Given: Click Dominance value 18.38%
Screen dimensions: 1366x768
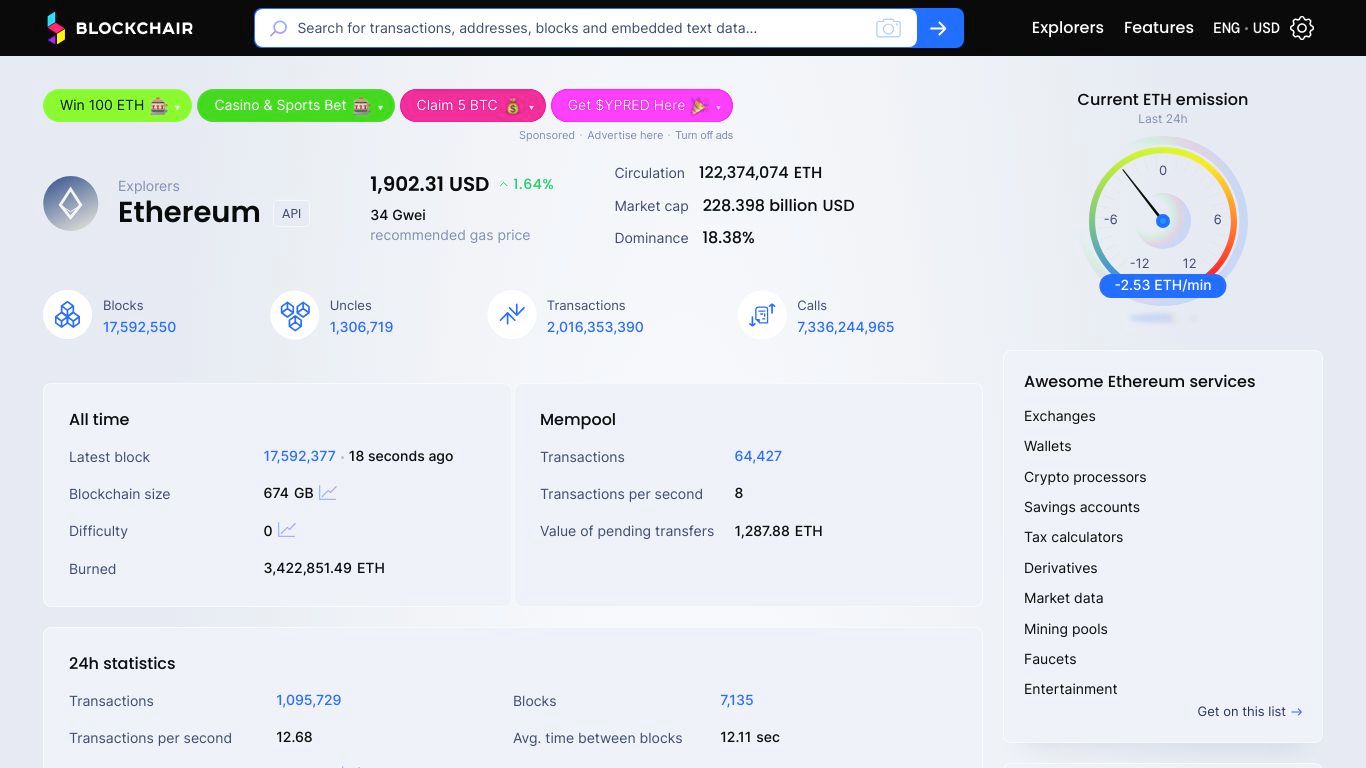Looking at the screenshot, I should pos(728,237).
